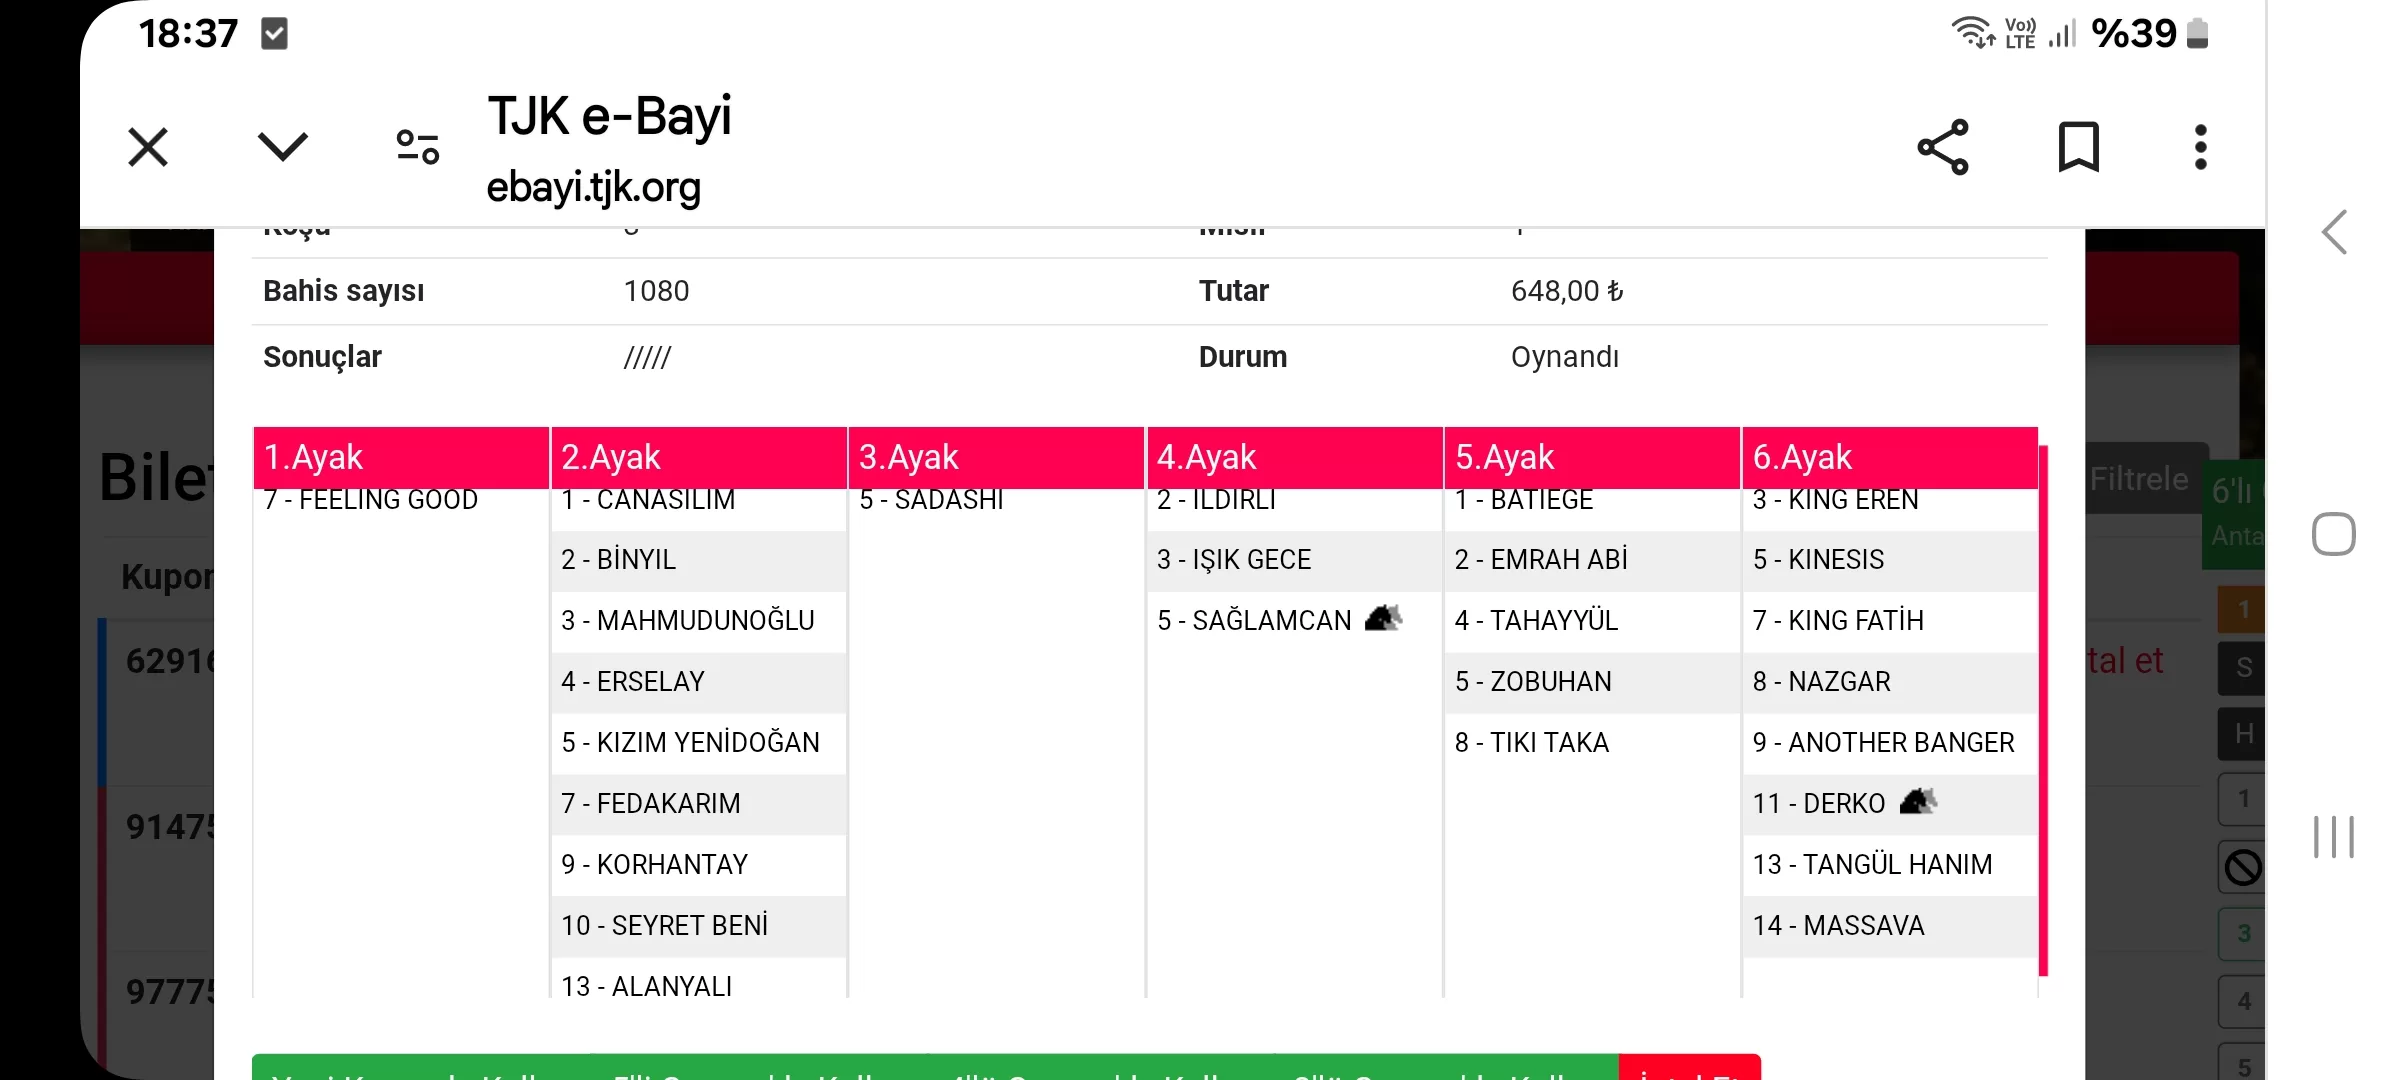The width and height of the screenshot is (2400, 1080).
Task: Tap the prohibited circle icon in sidebar
Action: tap(2243, 867)
